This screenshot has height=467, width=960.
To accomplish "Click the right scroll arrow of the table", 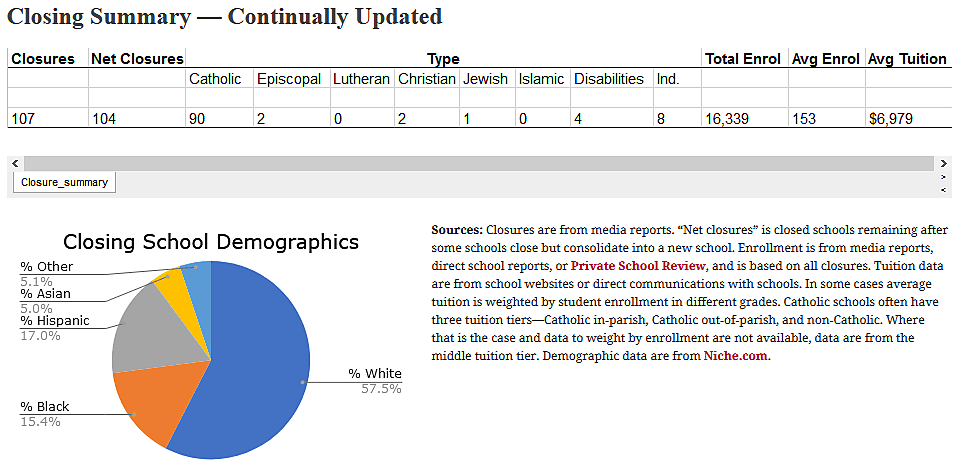I will pyautogui.click(x=943, y=163).
